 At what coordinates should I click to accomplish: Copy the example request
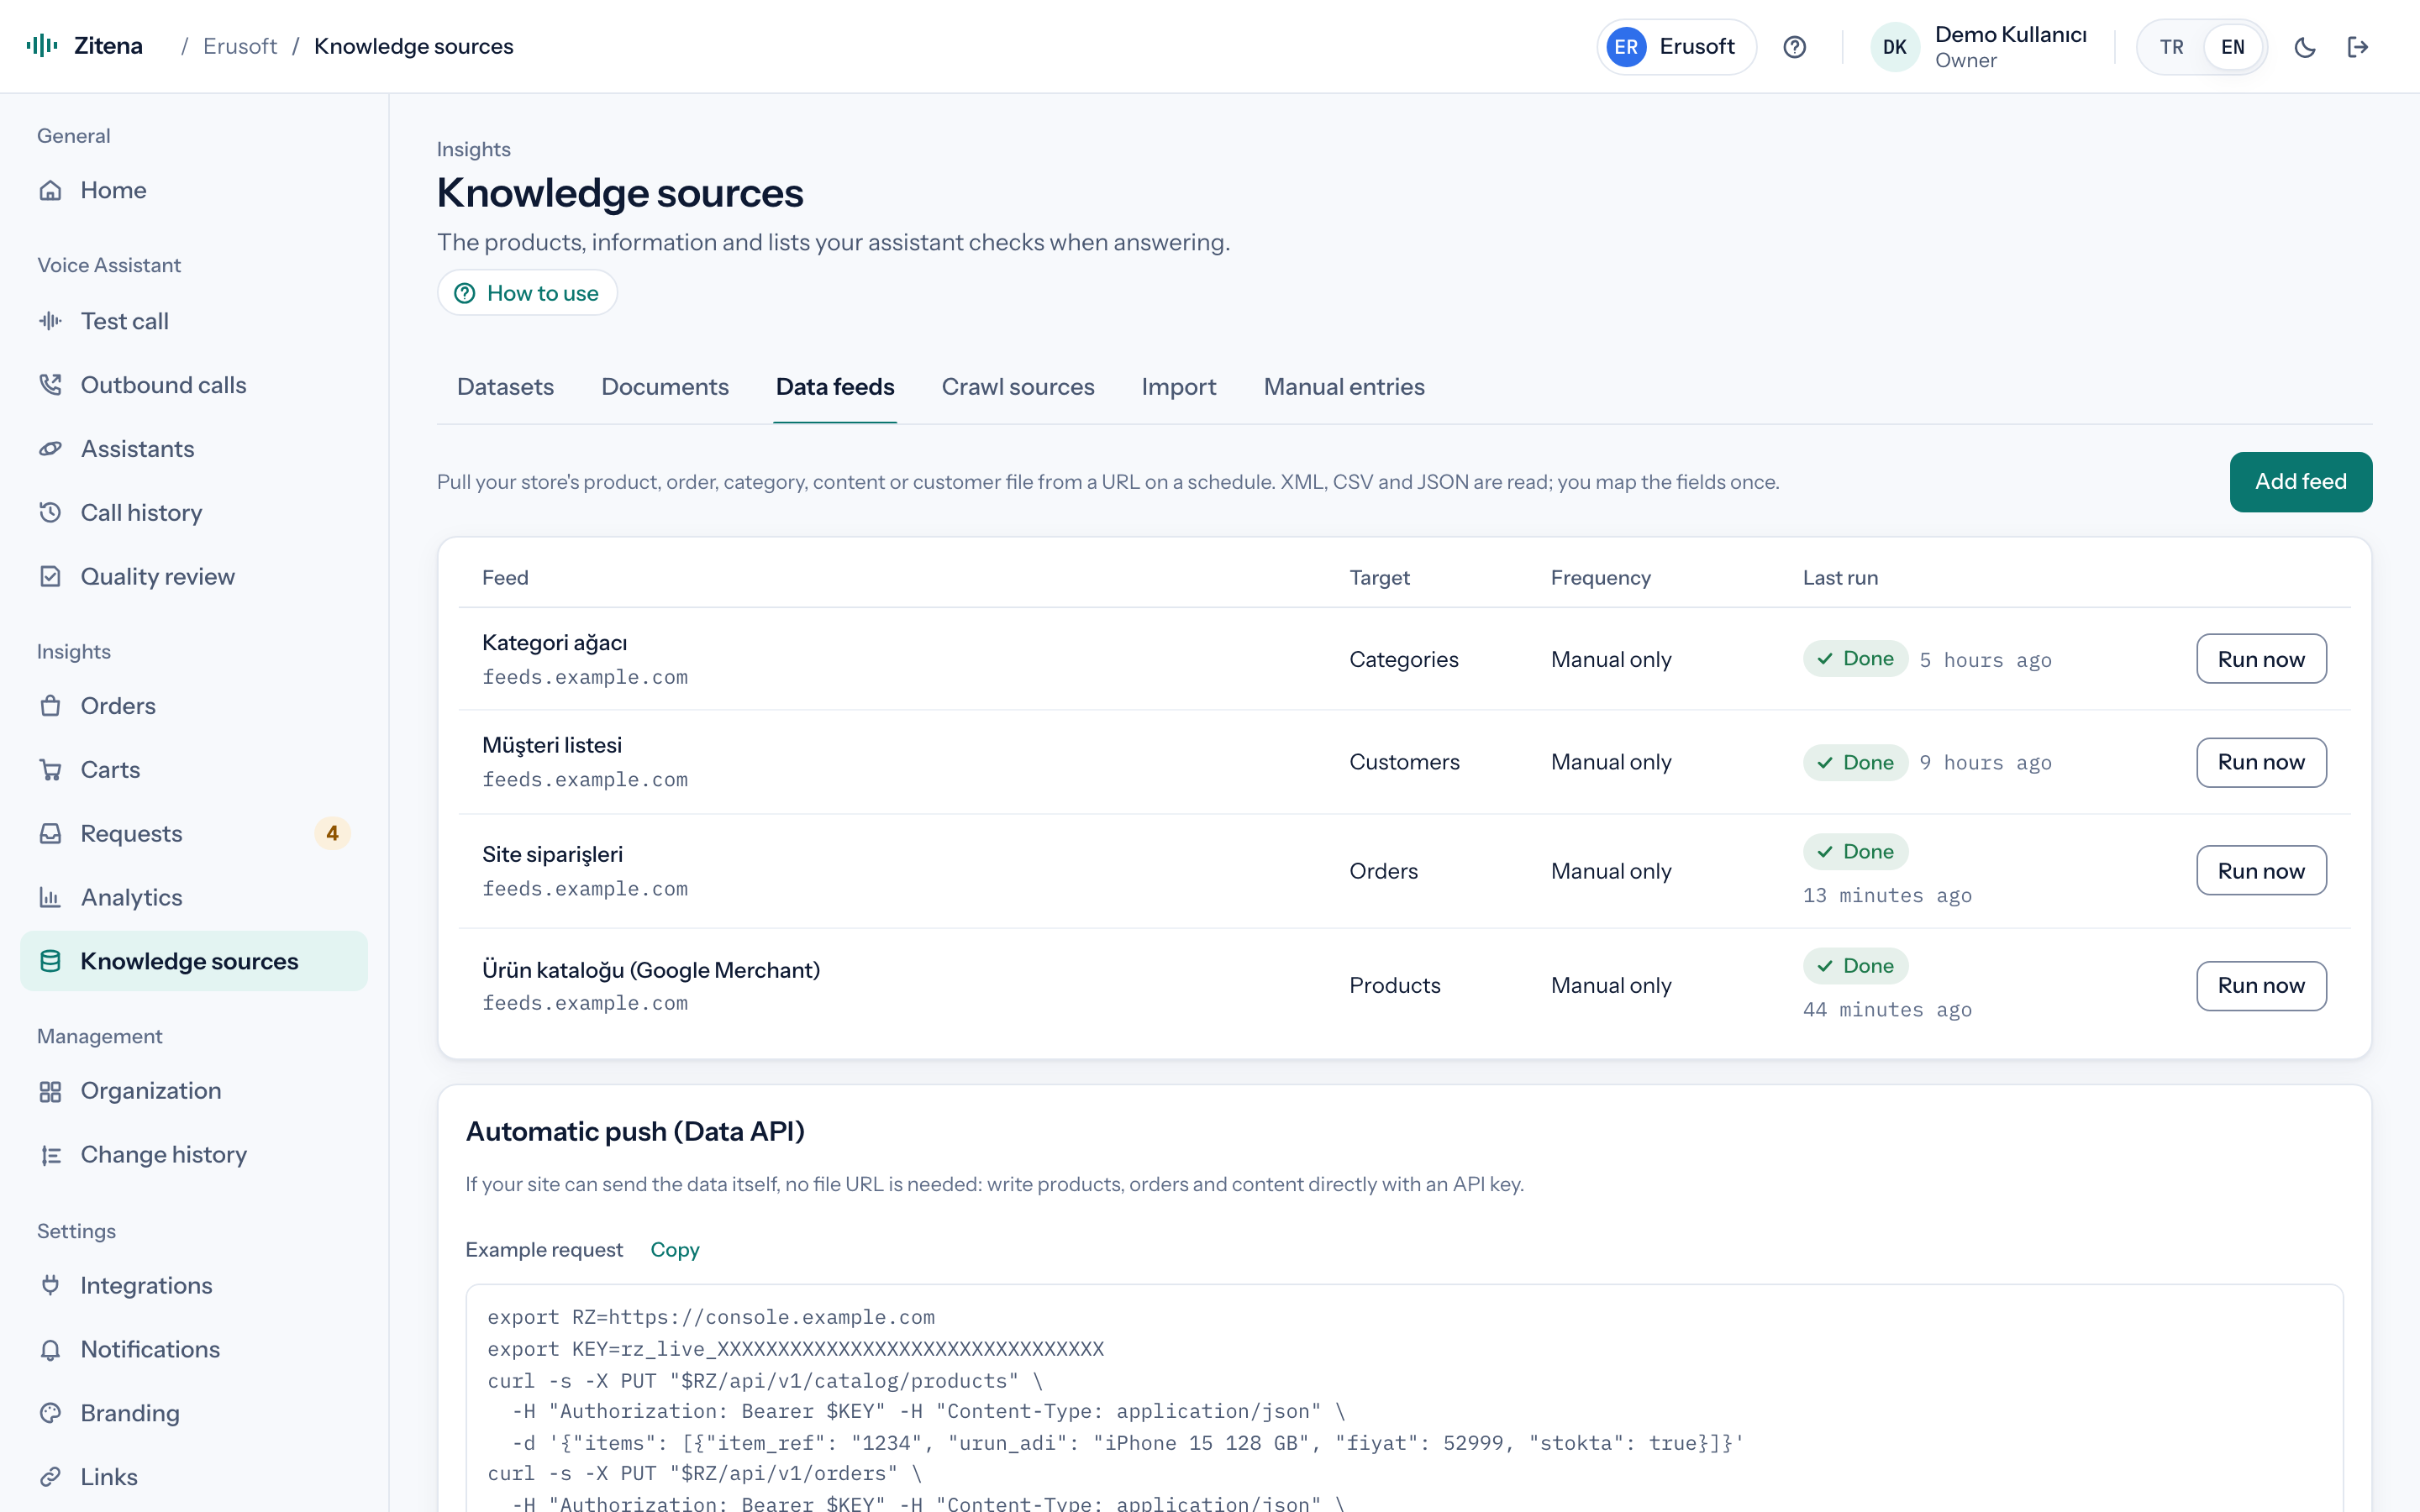(x=675, y=1250)
